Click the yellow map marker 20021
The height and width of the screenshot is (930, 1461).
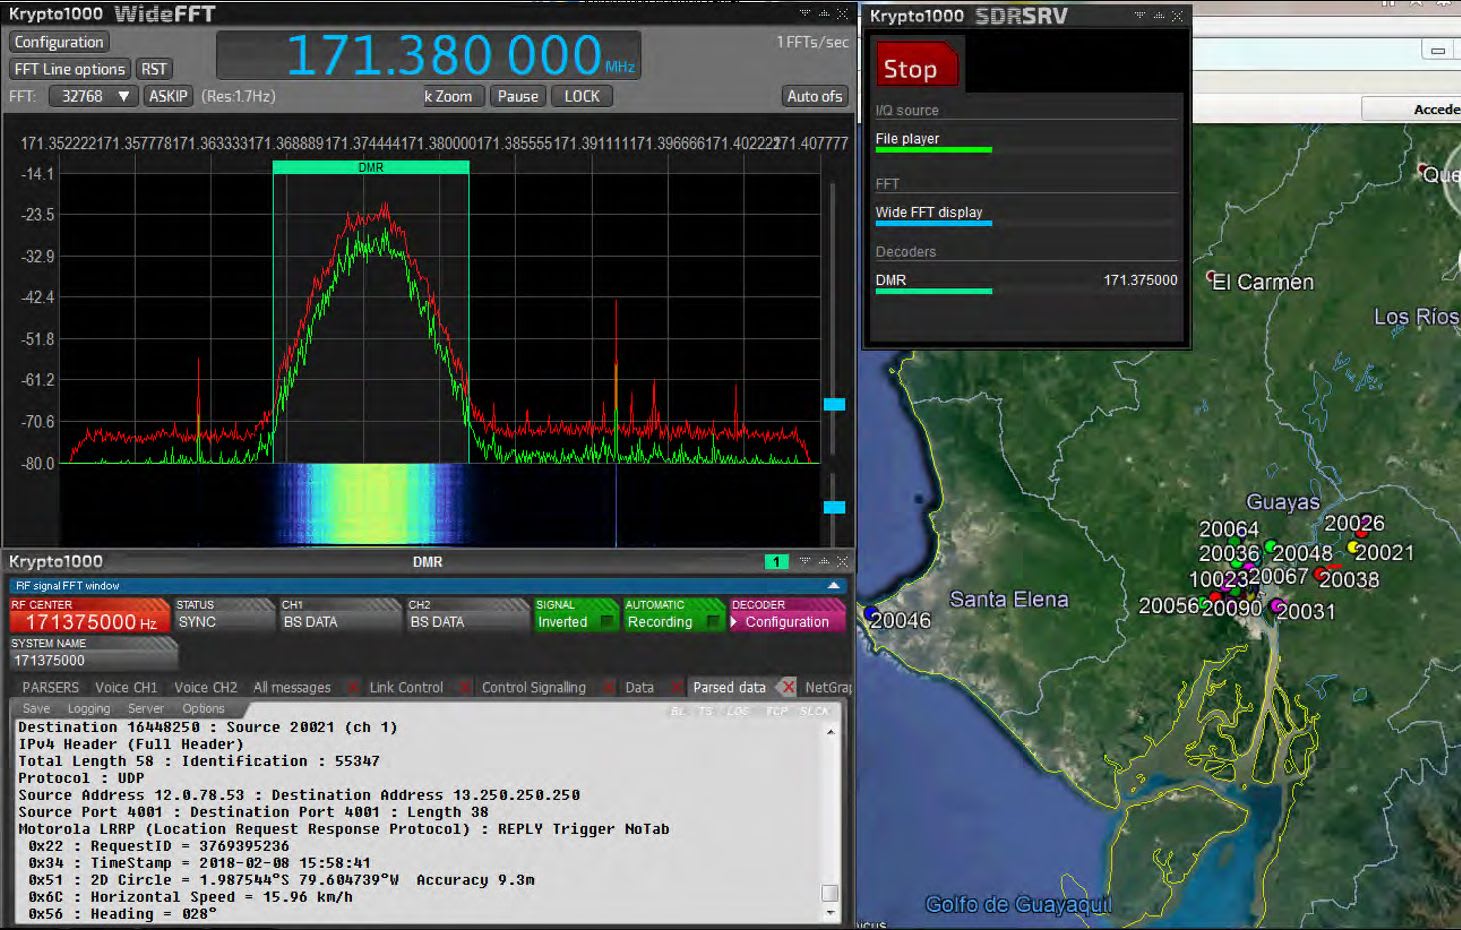point(1354,548)
